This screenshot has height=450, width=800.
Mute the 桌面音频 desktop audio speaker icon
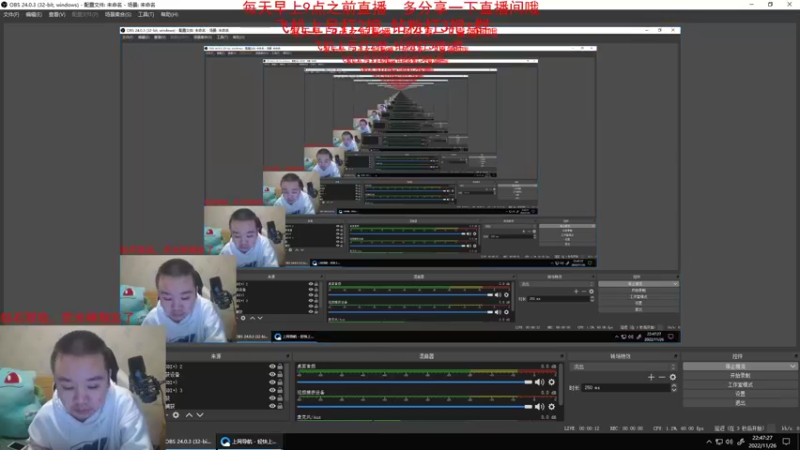539,382
